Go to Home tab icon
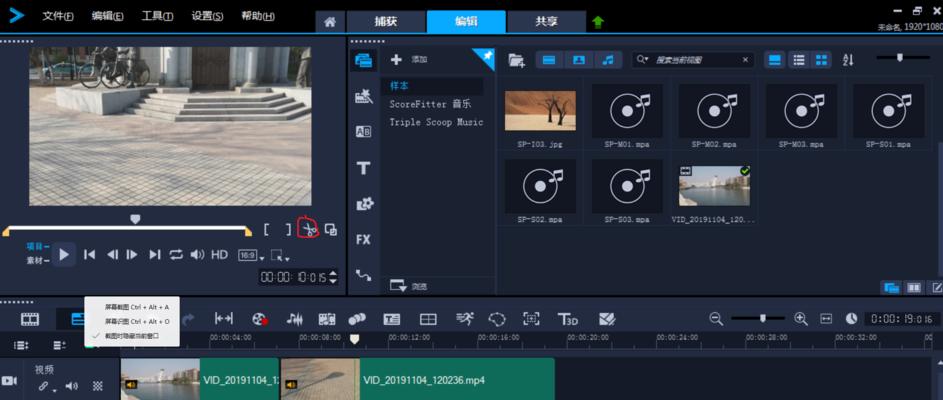This screenshot has width=943, height=400. [x=330, y=22]
